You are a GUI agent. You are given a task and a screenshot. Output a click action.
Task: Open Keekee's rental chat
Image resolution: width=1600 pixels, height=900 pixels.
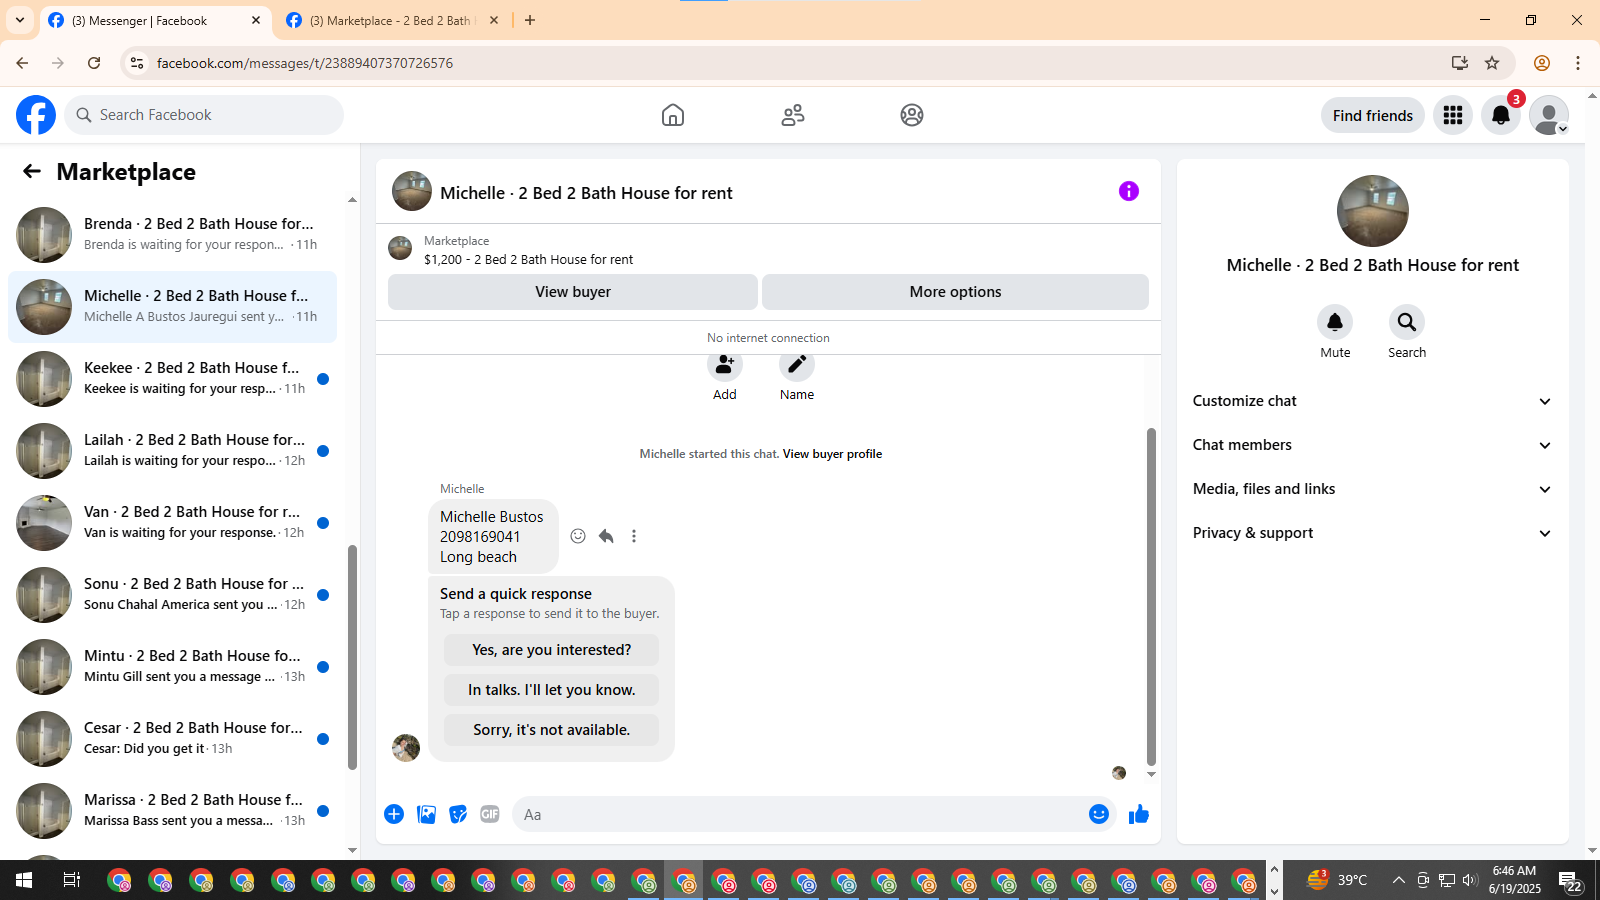click(172, 378)
